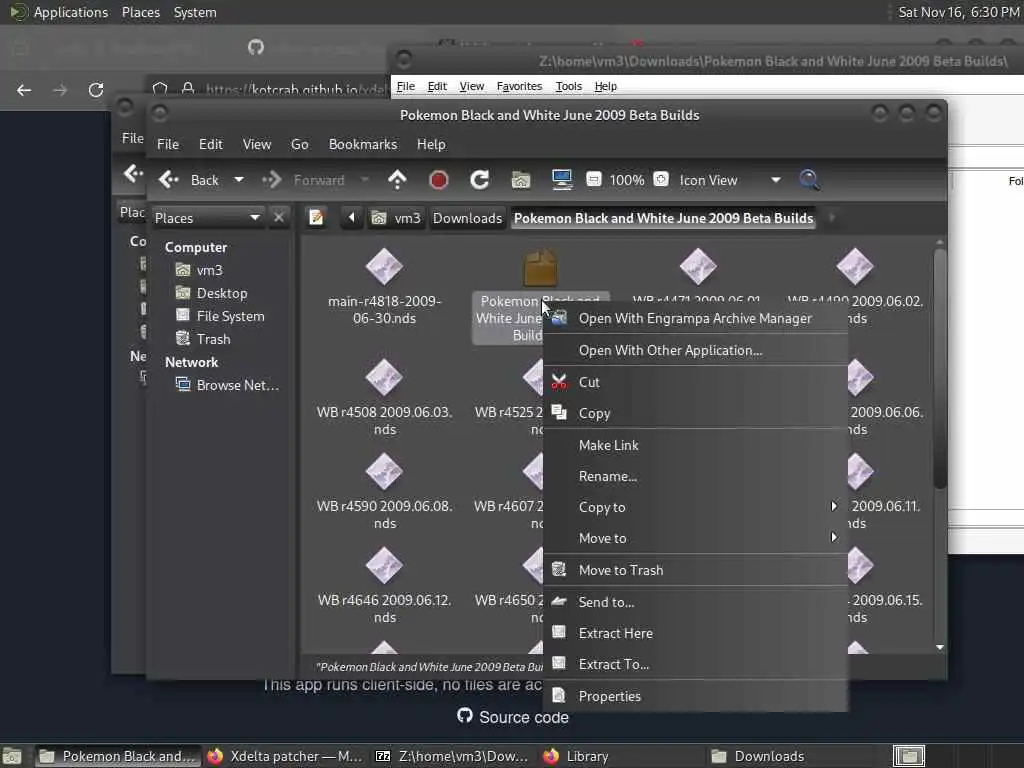
Task: Choose Send to... in the context menu
Action: (x=696, y=601)
